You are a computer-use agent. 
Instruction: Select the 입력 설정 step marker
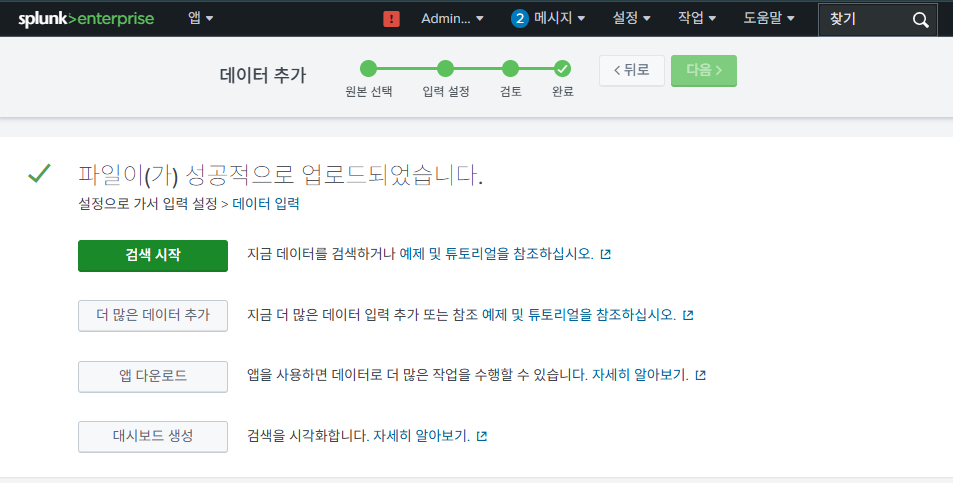pos(446,69)
